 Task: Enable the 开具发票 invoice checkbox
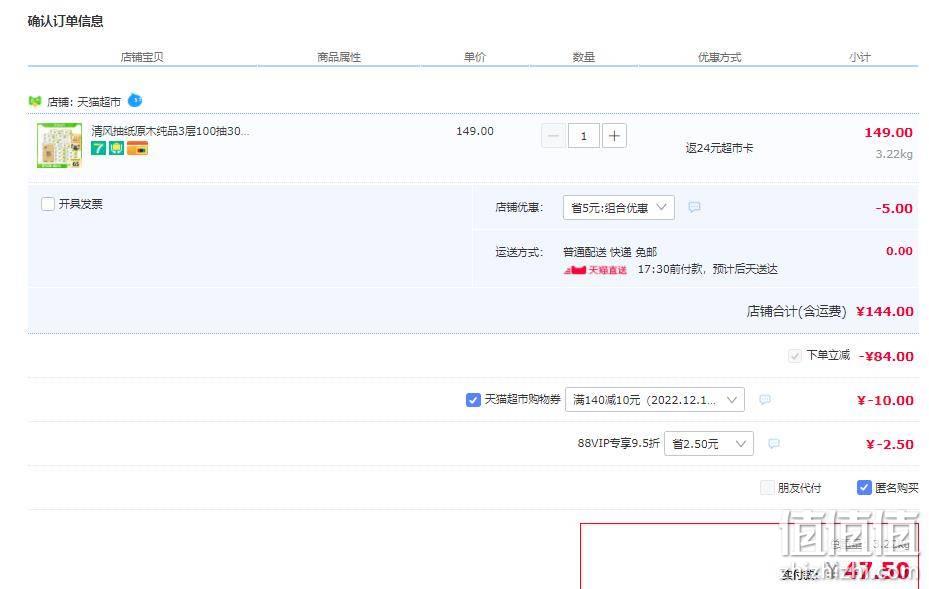48,204
